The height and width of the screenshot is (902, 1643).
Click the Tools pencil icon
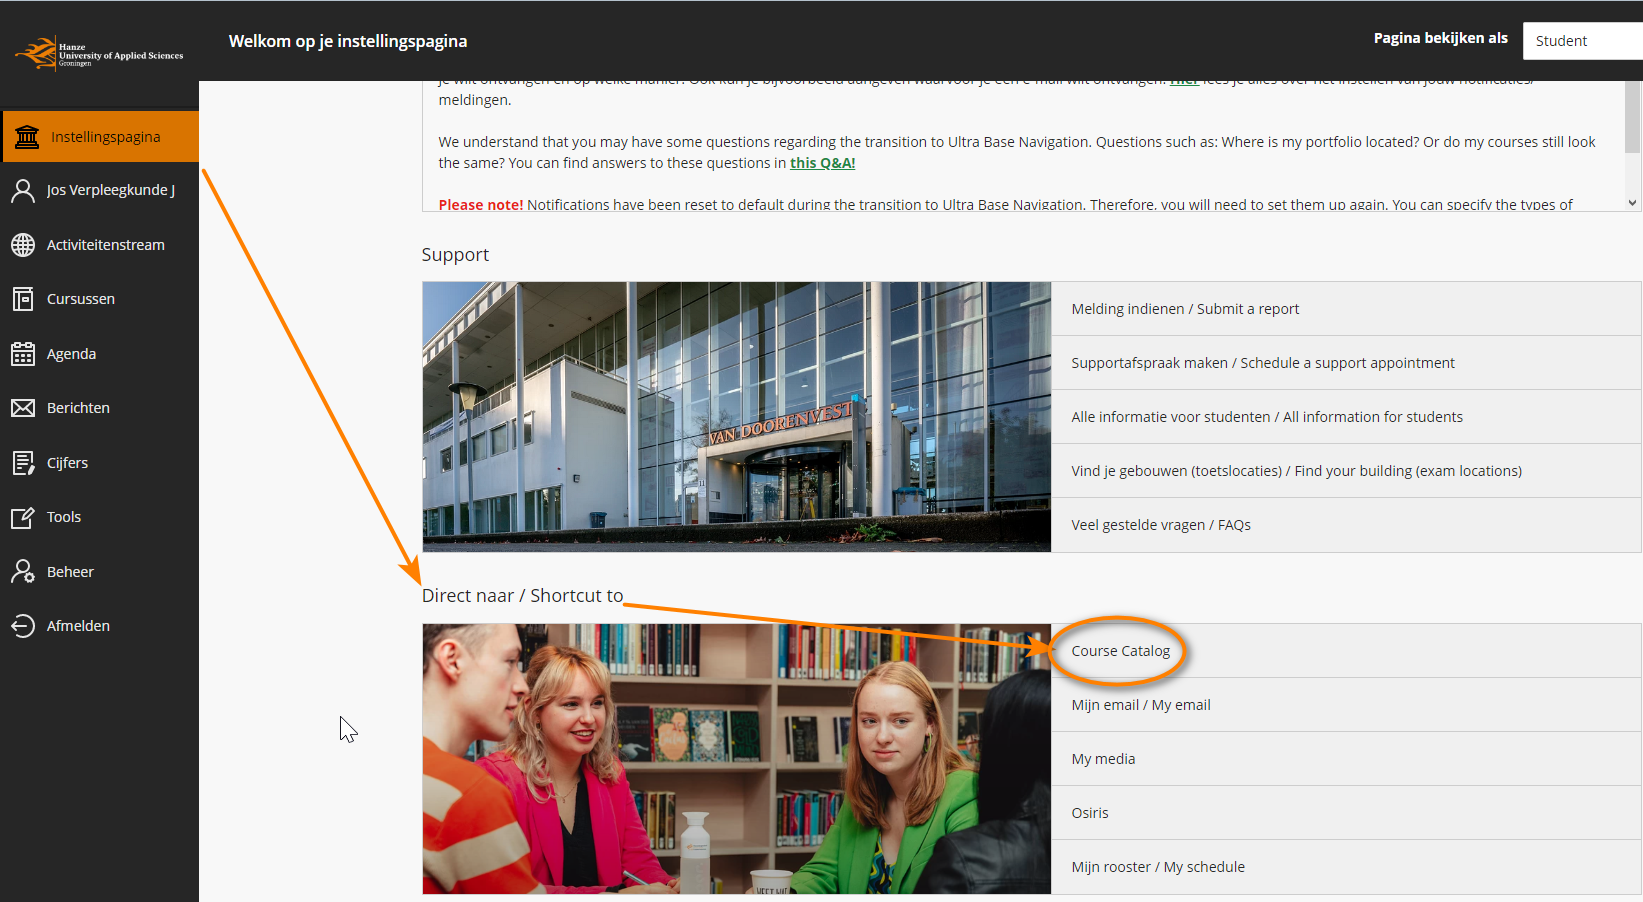(x=23, y=517)
